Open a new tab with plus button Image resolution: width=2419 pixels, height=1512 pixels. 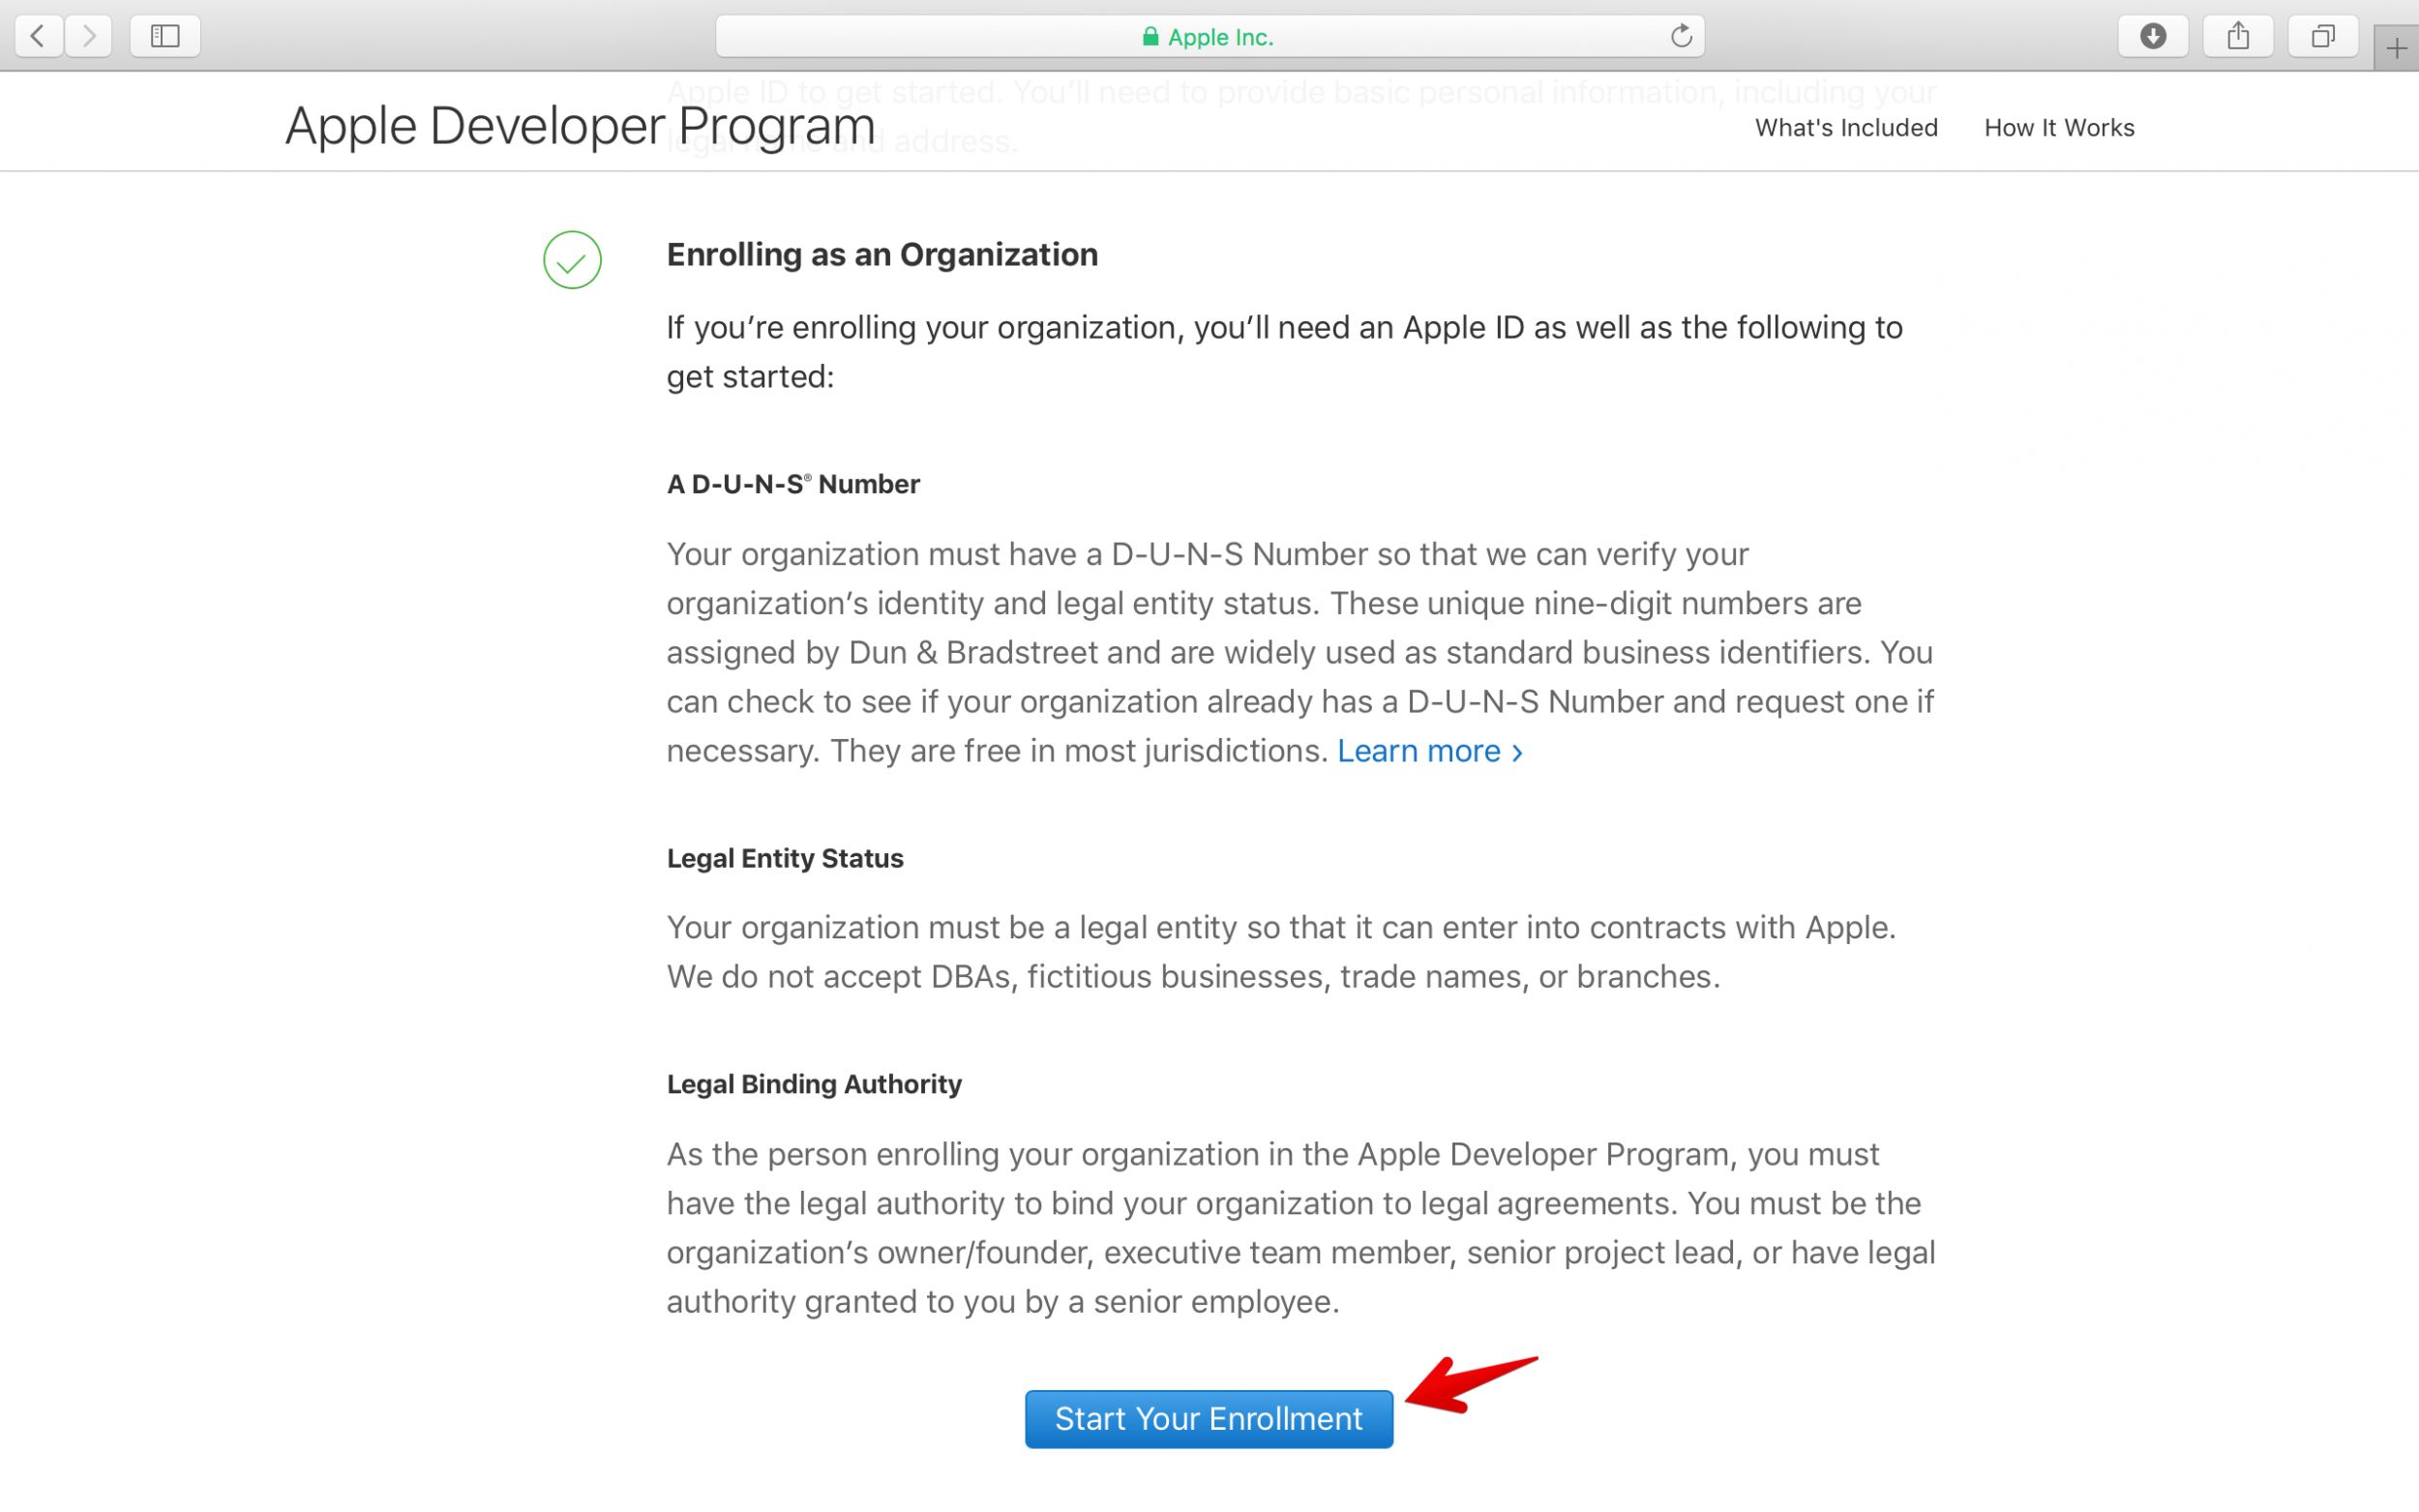(x=2396, y=47)
